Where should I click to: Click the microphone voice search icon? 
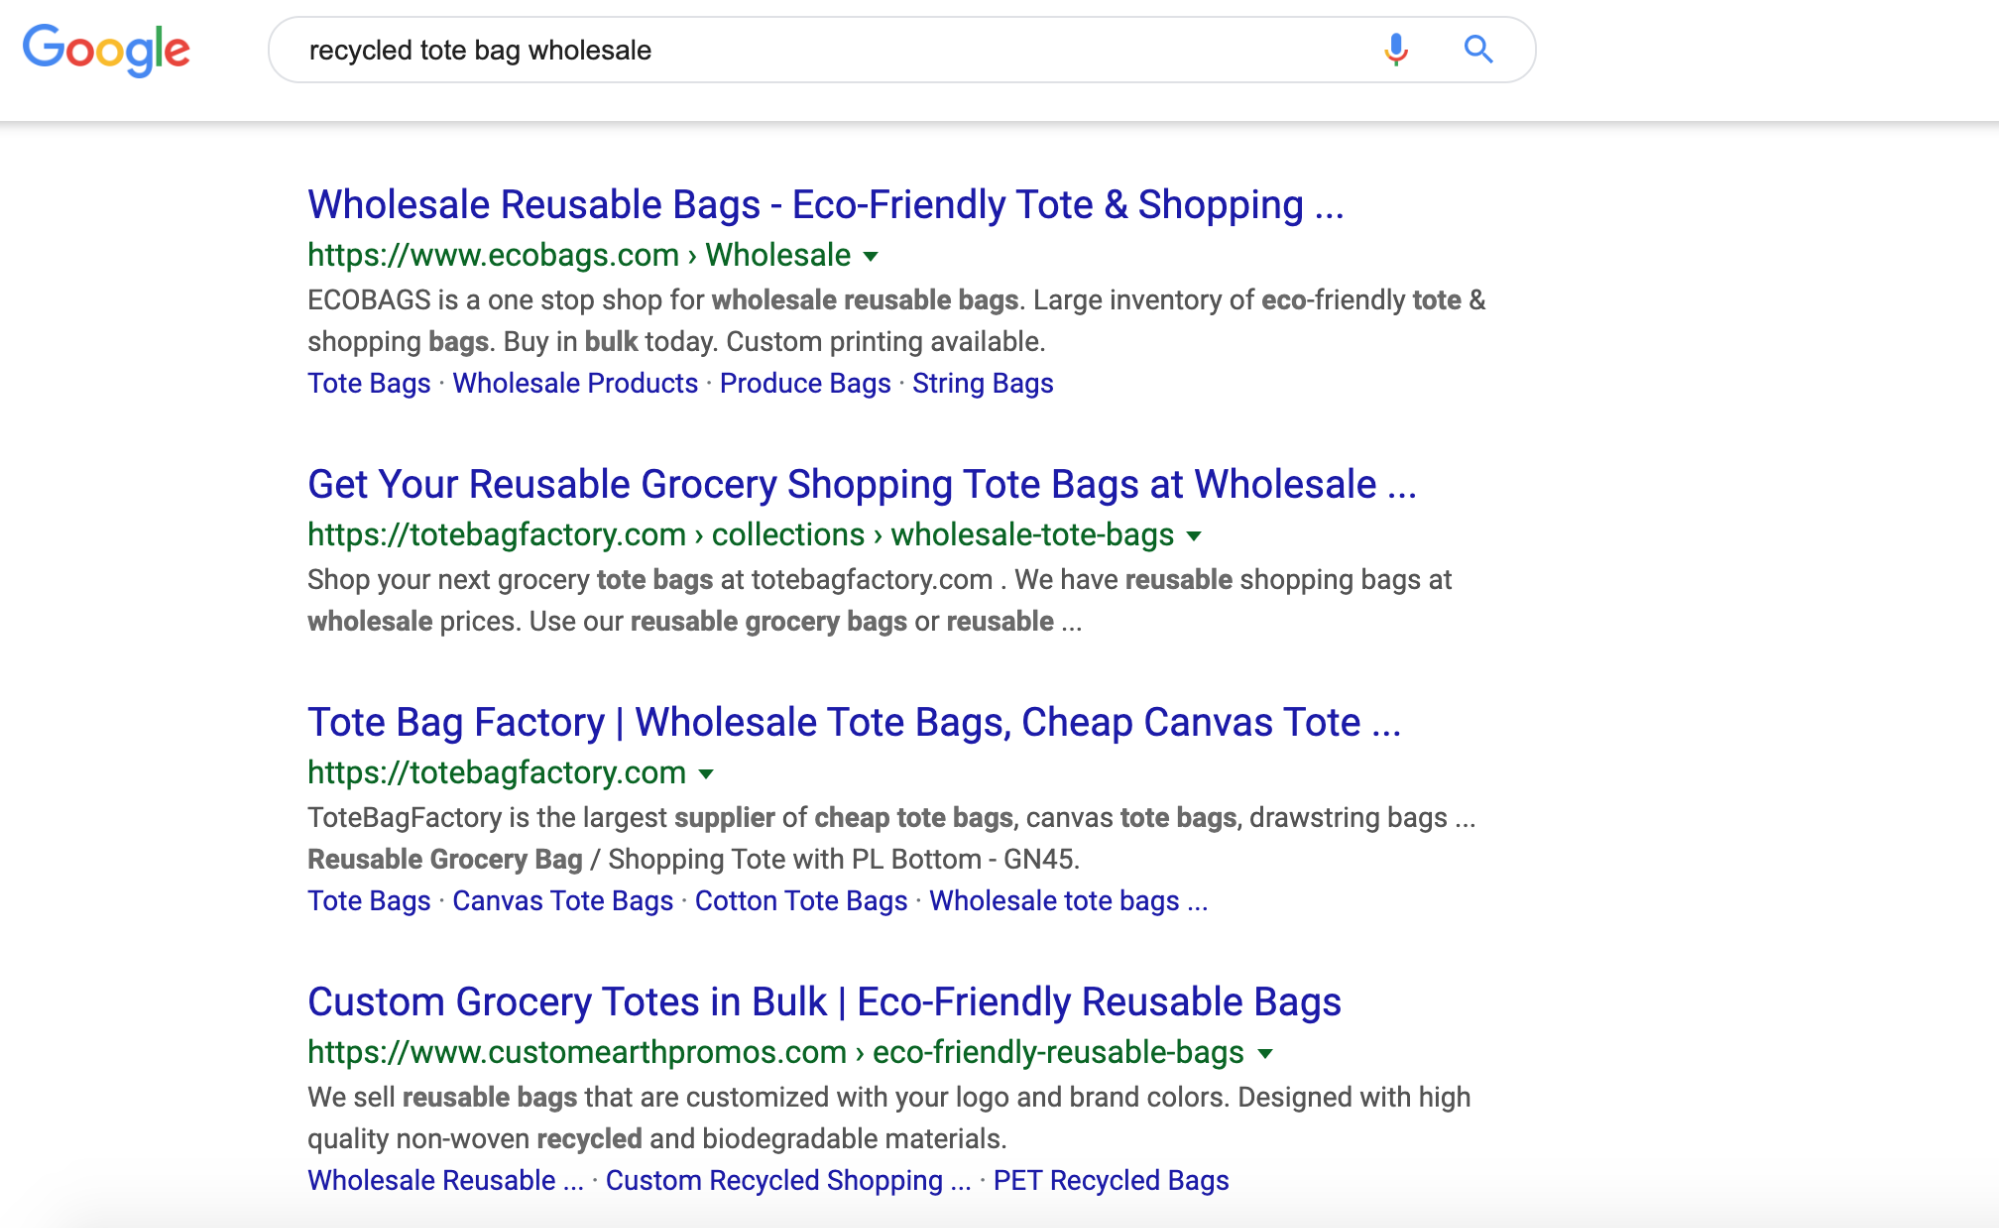coord(1396,49)
